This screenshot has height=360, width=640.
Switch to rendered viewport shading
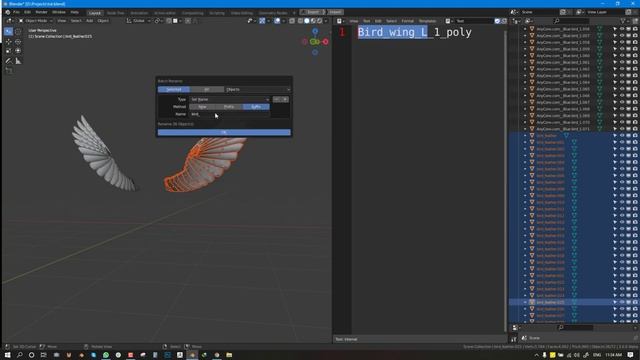click(320, 21)
